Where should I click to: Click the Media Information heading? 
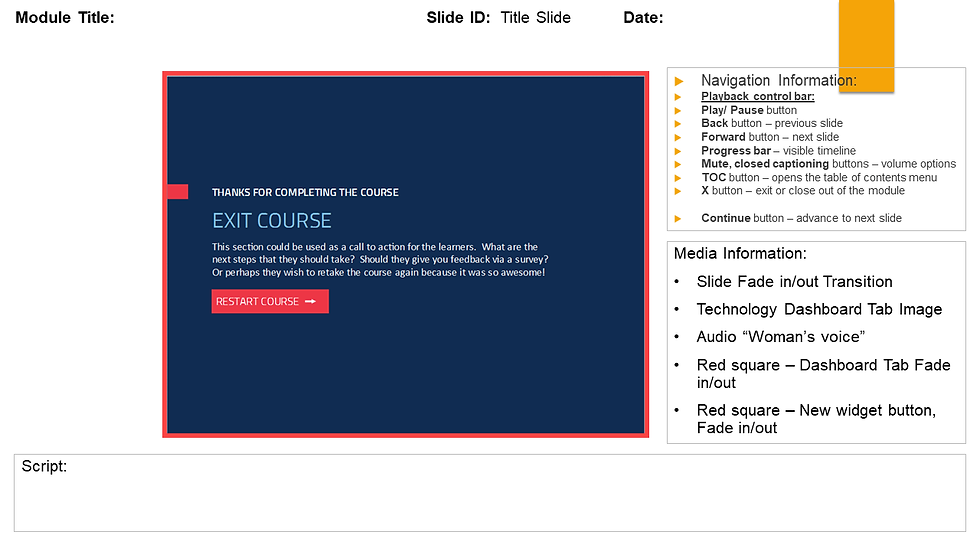[x=740, y=253]
